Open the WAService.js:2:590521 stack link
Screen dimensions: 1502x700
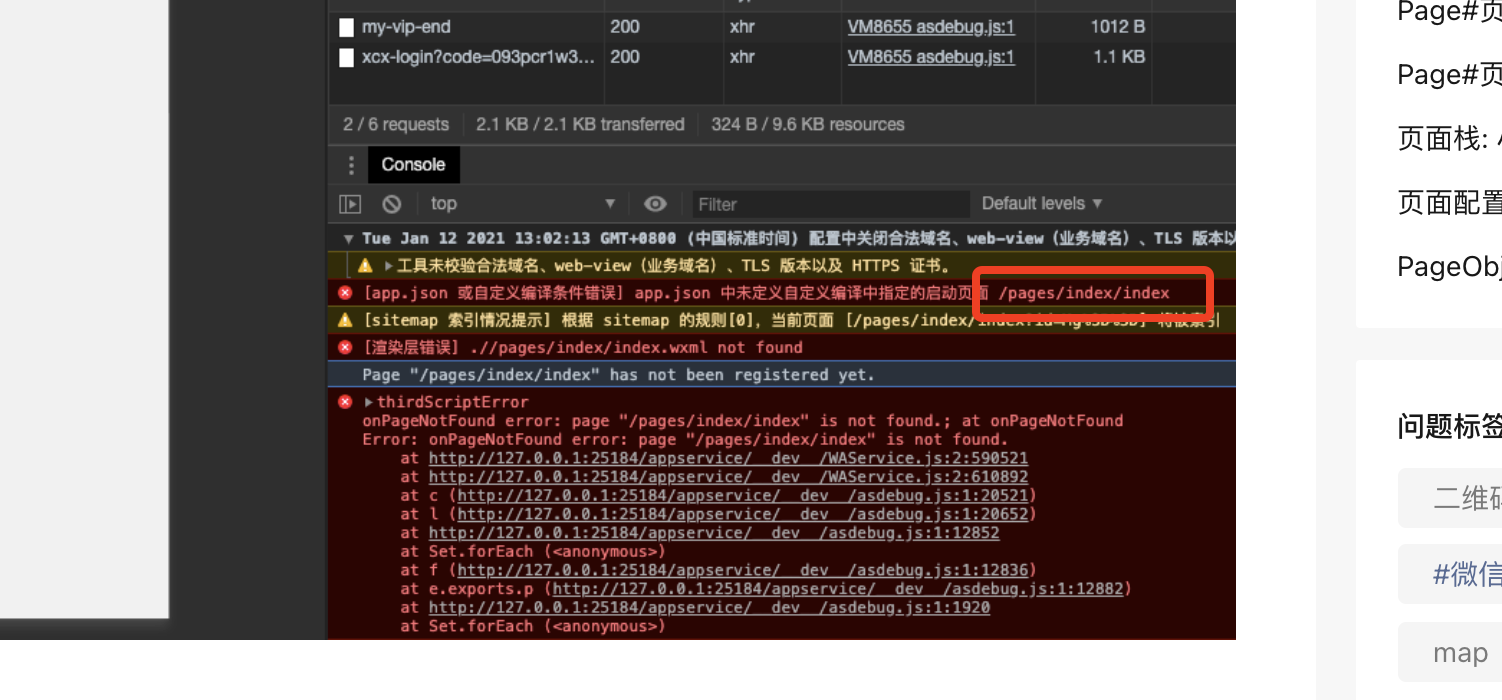click(728, 458)
